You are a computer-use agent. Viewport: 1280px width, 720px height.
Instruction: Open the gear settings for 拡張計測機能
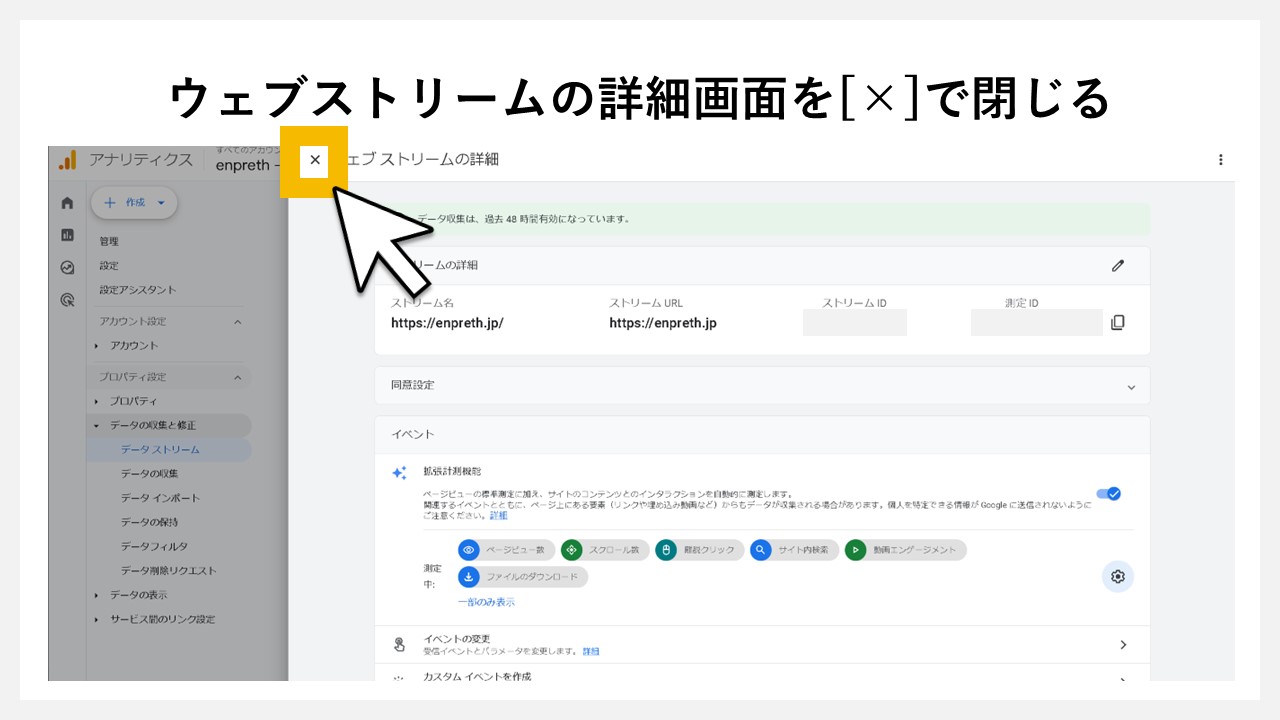(1117, 577)
